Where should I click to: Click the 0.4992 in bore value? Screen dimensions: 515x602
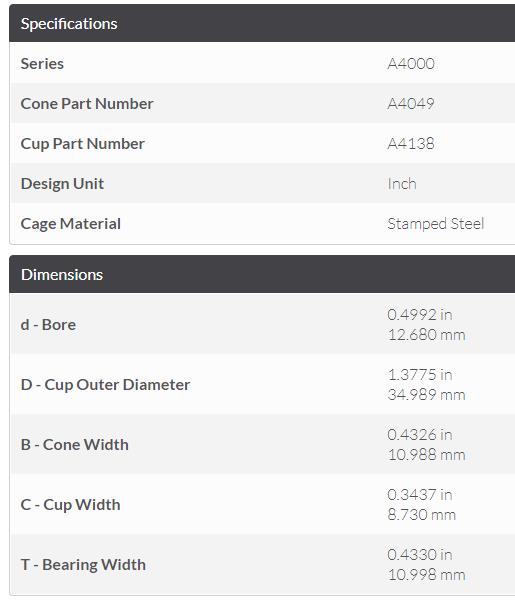(x=420, y=315)
